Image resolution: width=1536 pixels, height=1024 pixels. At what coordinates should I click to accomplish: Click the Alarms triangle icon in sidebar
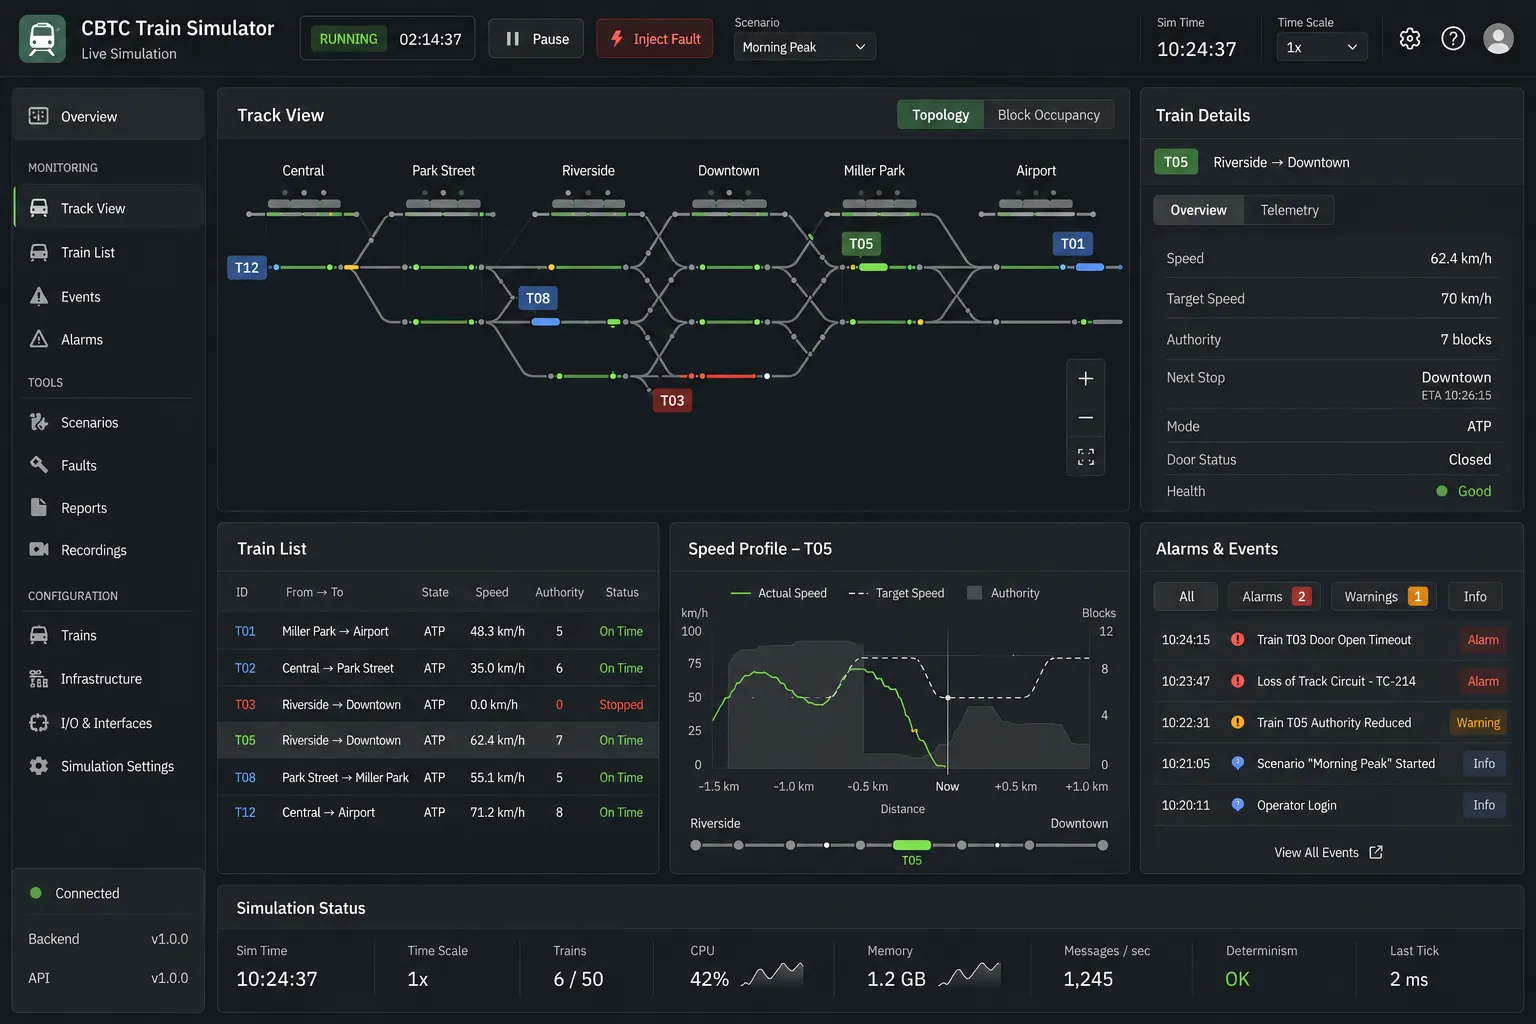(x=38, y=339)
